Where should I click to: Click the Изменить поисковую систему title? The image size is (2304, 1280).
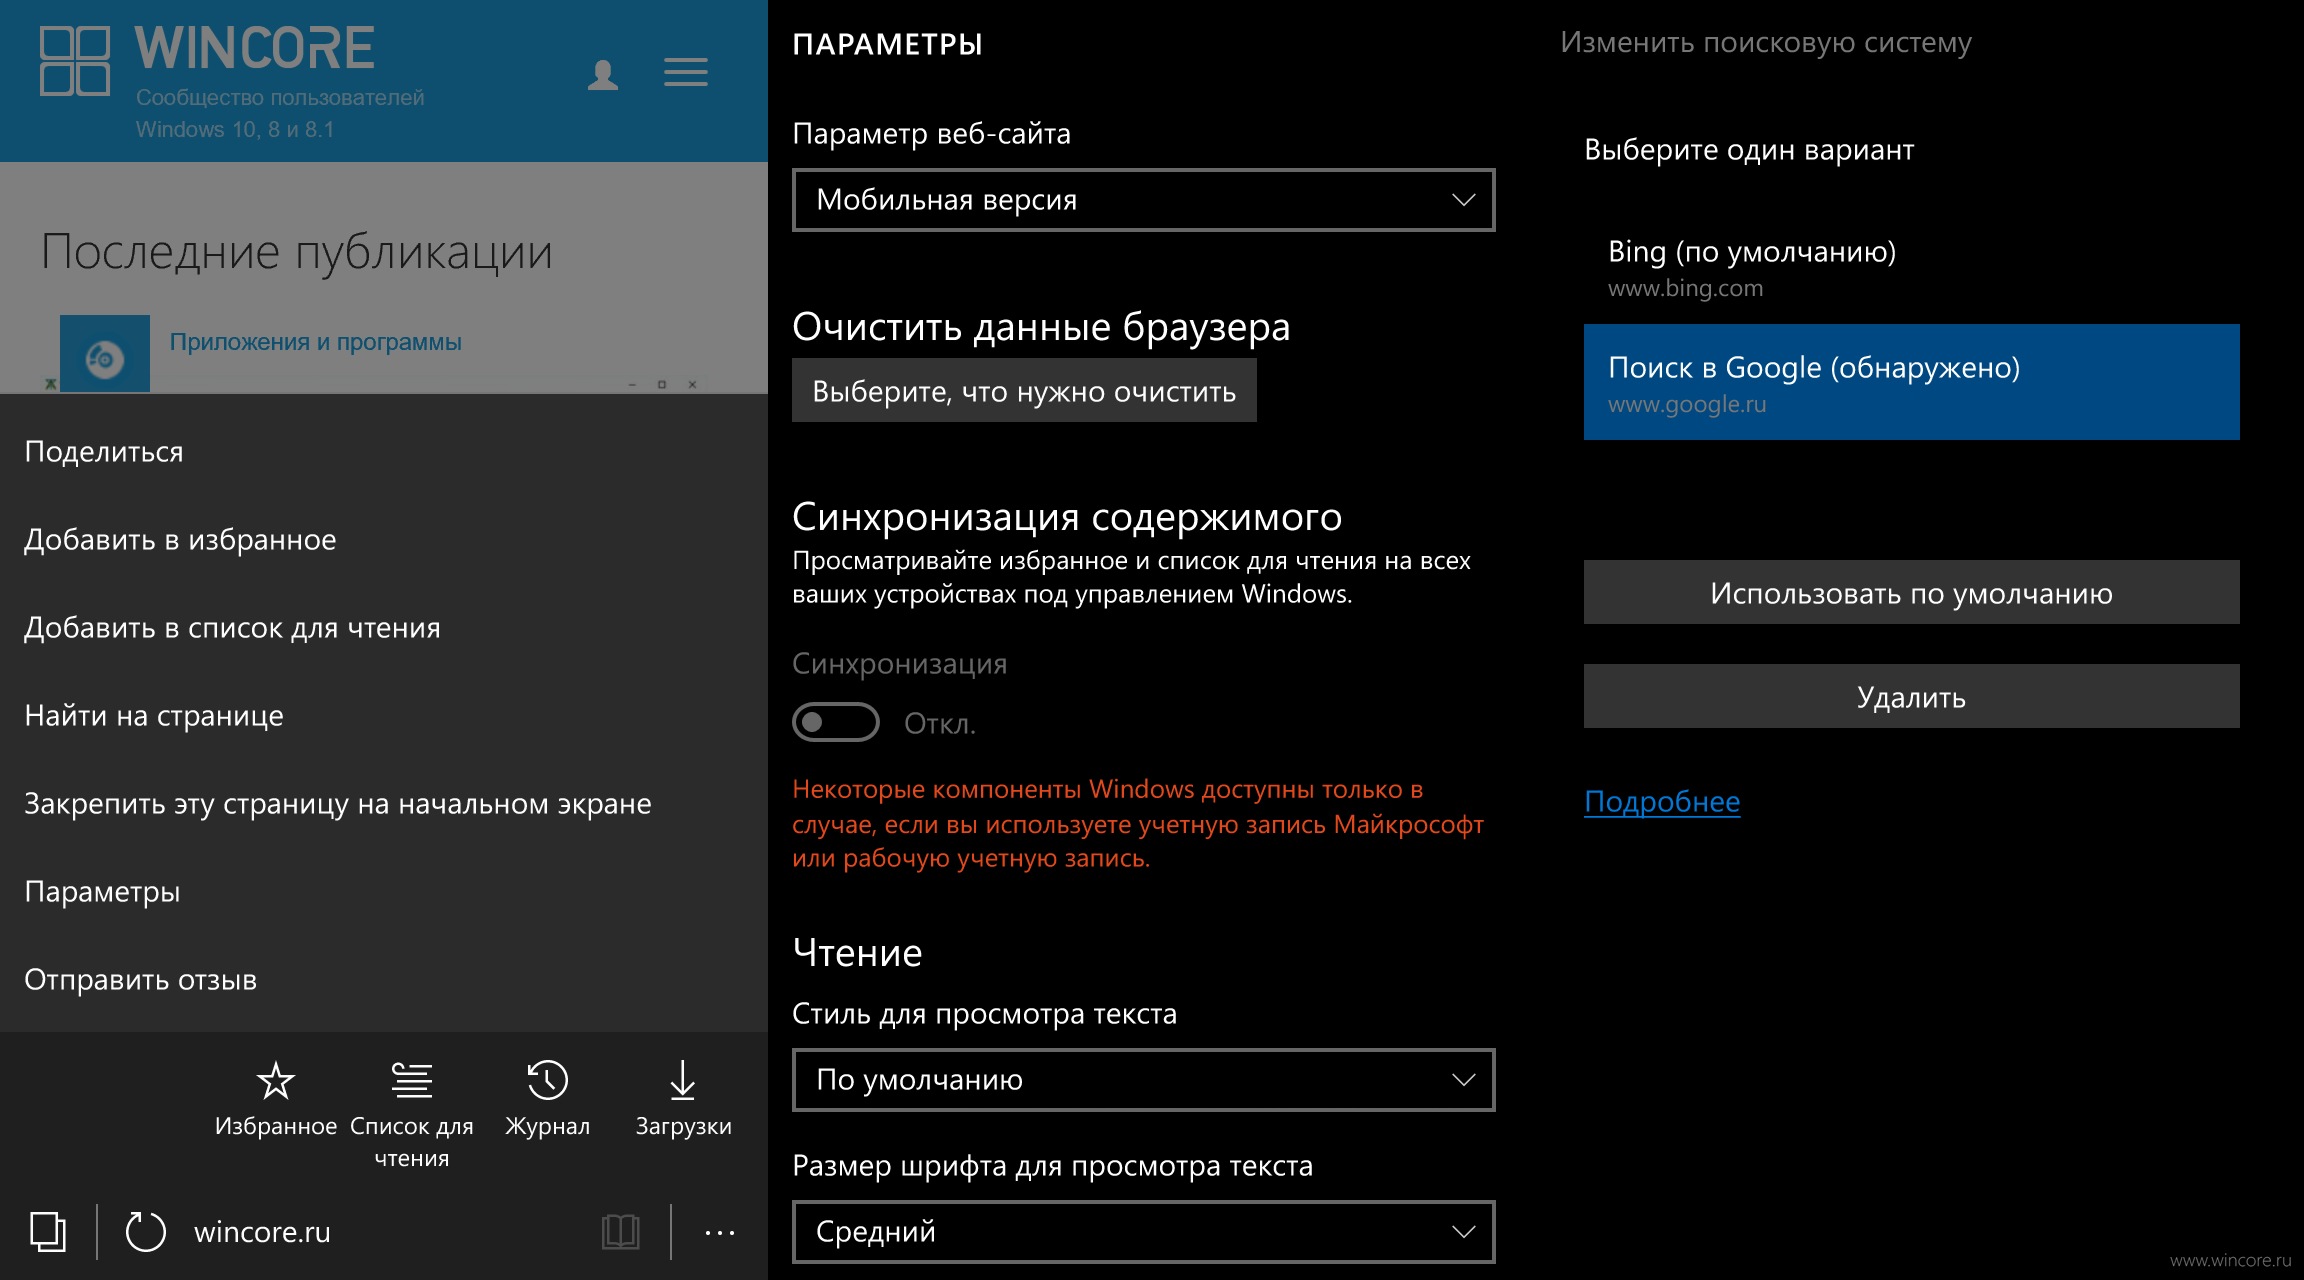pyautogui.click(x=1766, y=43)
